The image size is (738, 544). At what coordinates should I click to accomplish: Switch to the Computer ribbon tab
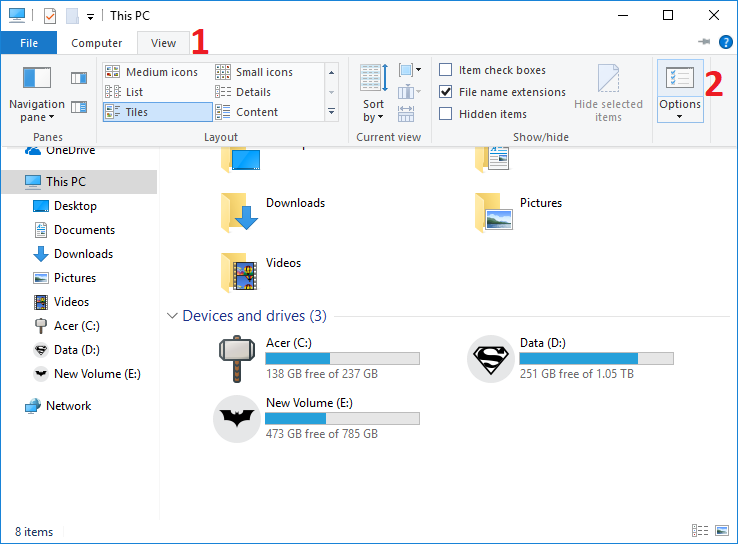97,43
